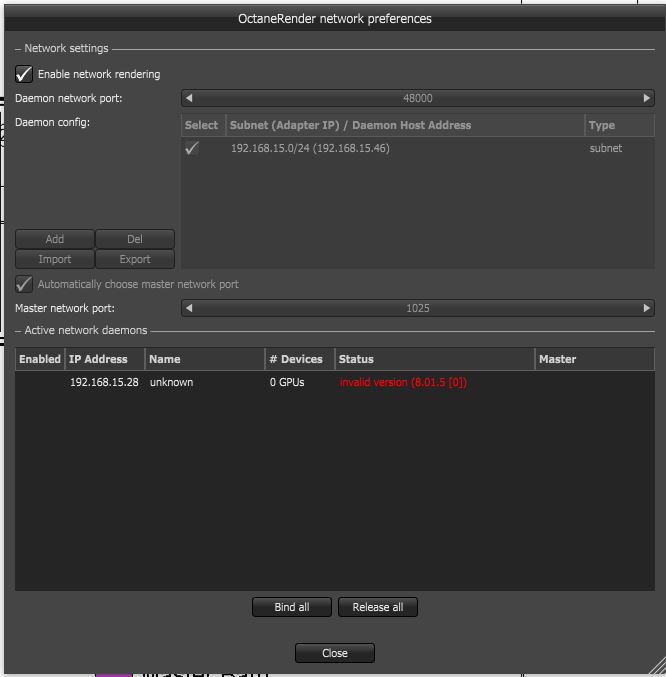Close the network preferences dialog
Image resolution: width=666 pixels, height=677 pixels.
pyautogui.click(x=335, y=653)
